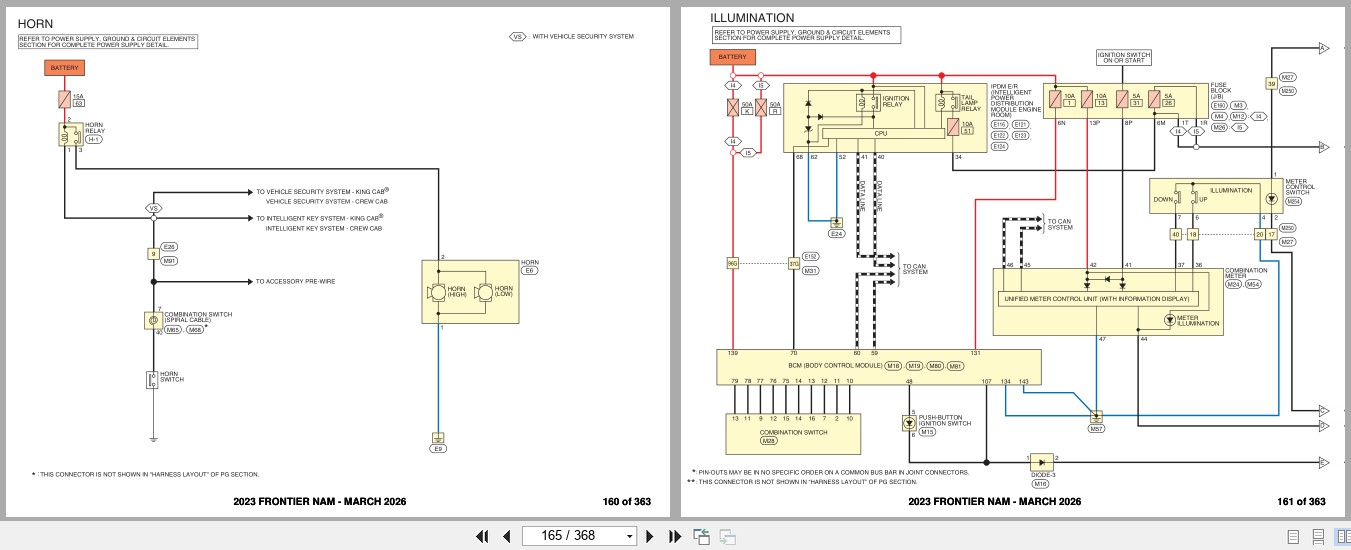1351x550 pixels.
Task: Open the page number dropdown arrow
Action: [x=629, y=536]
